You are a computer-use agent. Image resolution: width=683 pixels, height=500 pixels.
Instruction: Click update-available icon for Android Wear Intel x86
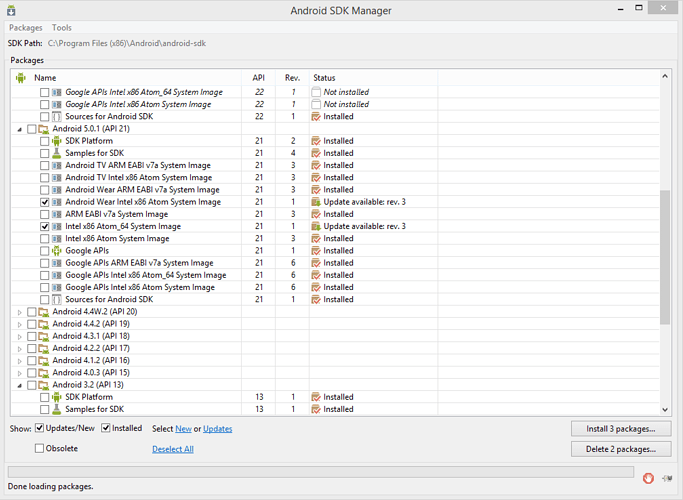point(316,202)
